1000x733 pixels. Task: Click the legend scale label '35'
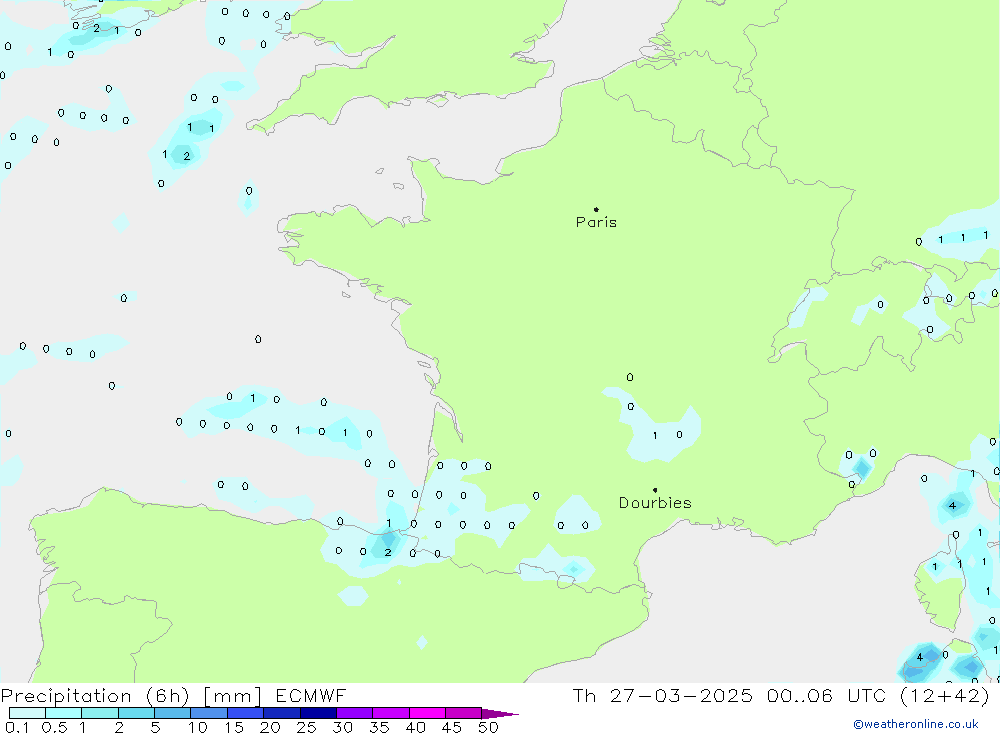click(379, 727)
